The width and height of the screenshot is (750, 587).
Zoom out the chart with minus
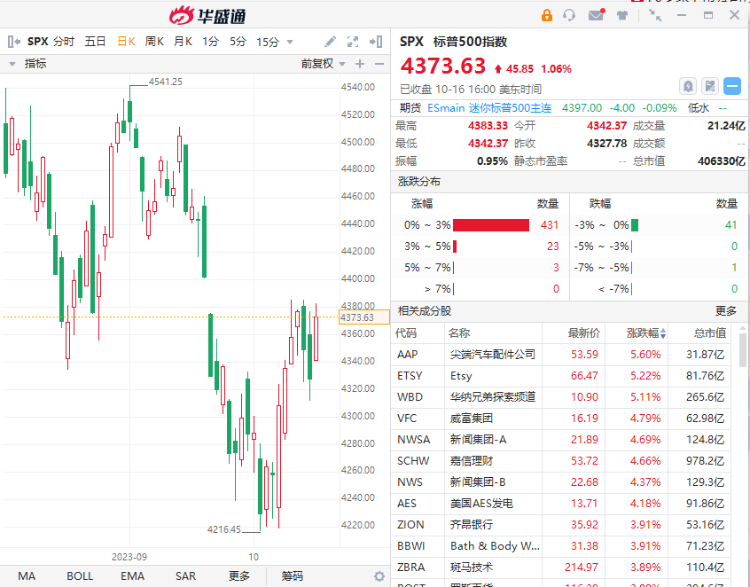[379, 64]
